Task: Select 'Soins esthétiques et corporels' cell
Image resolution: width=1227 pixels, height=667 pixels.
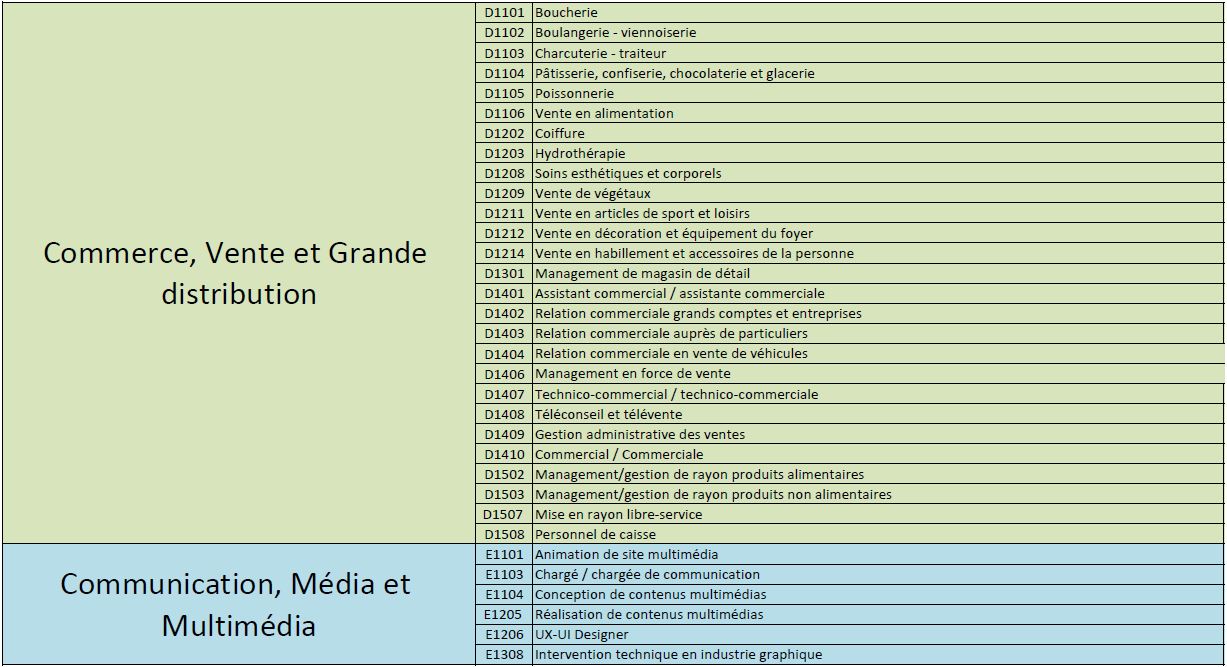Action: [x=879, y=173]
